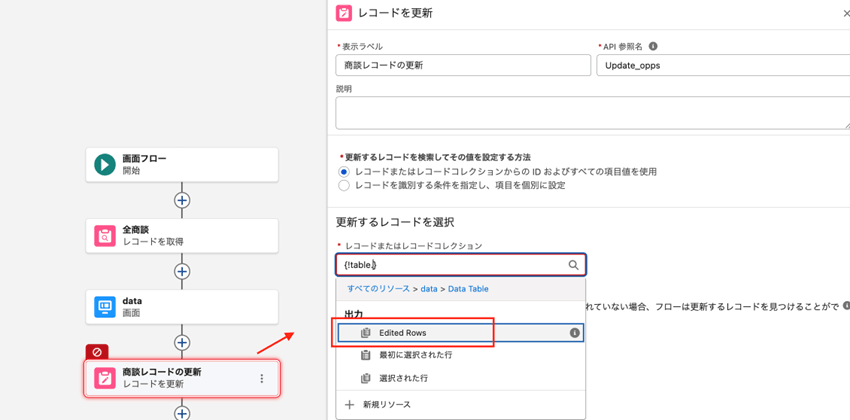Screen dimensions: 850x420
Task: Add element below 画面フロー start node
Action: pyautogui.click(x=182, y=200)
